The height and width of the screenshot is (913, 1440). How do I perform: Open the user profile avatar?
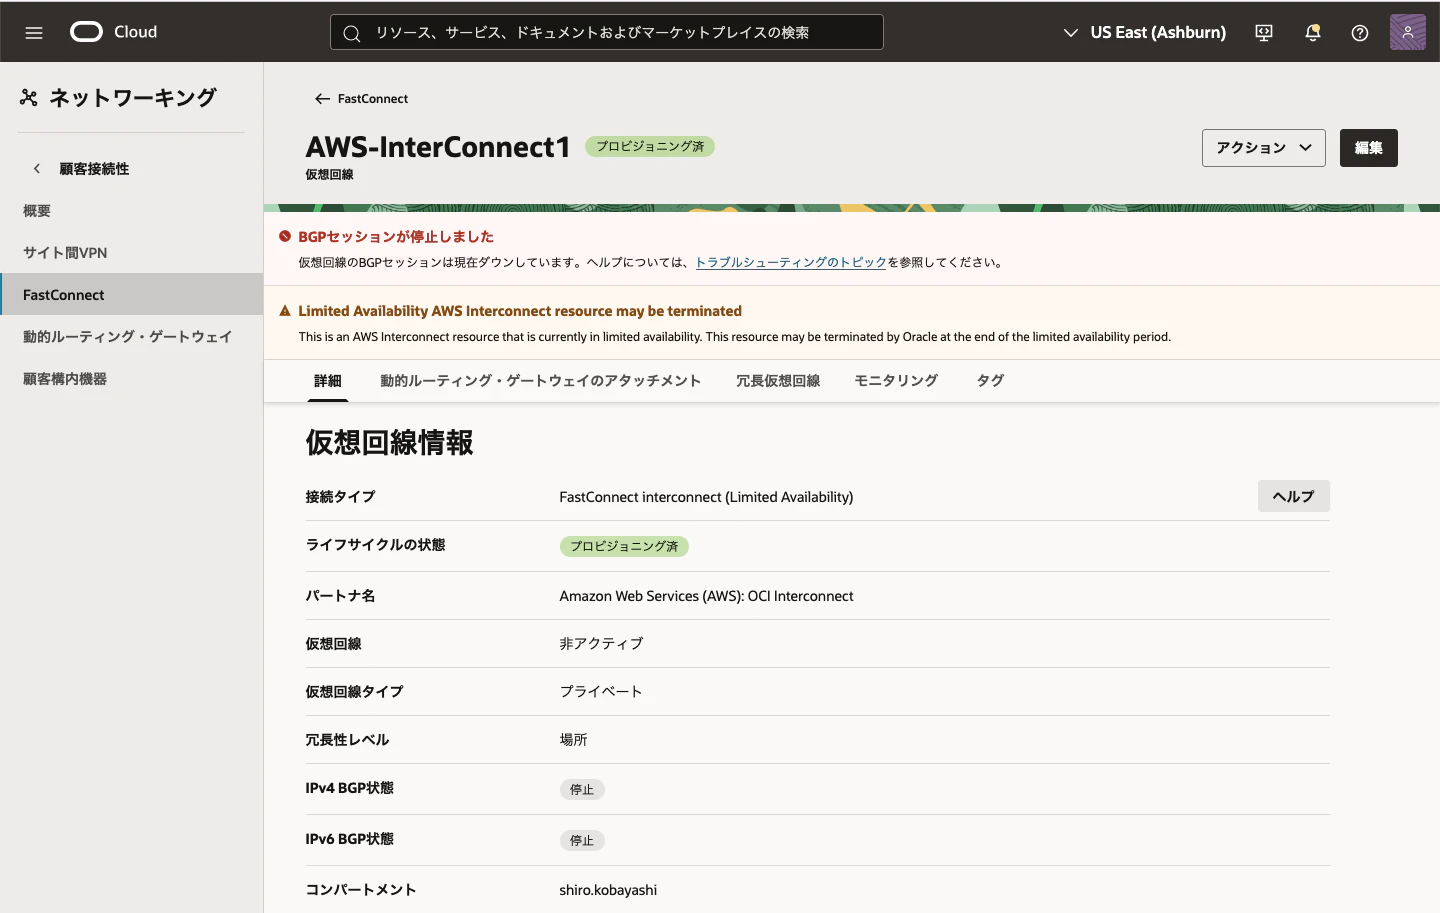[x=1408, y=32]
